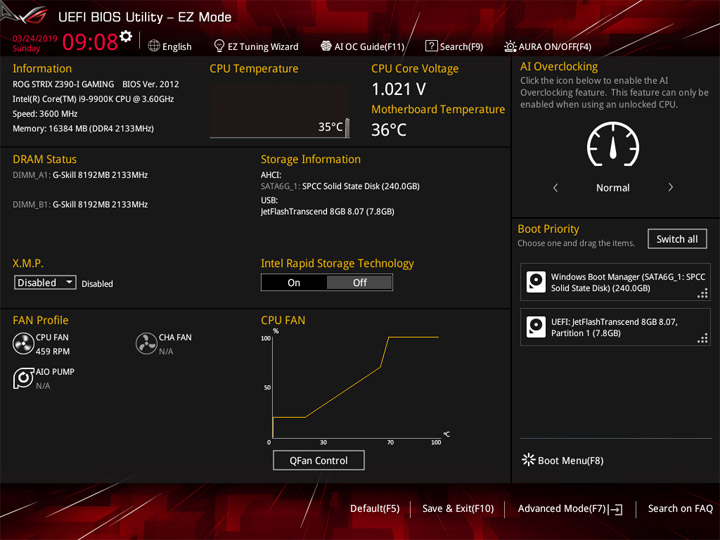Viewport: 720px width, 540px height.
Task: Open the settings gear next to the clock
Action: point(126,36)
